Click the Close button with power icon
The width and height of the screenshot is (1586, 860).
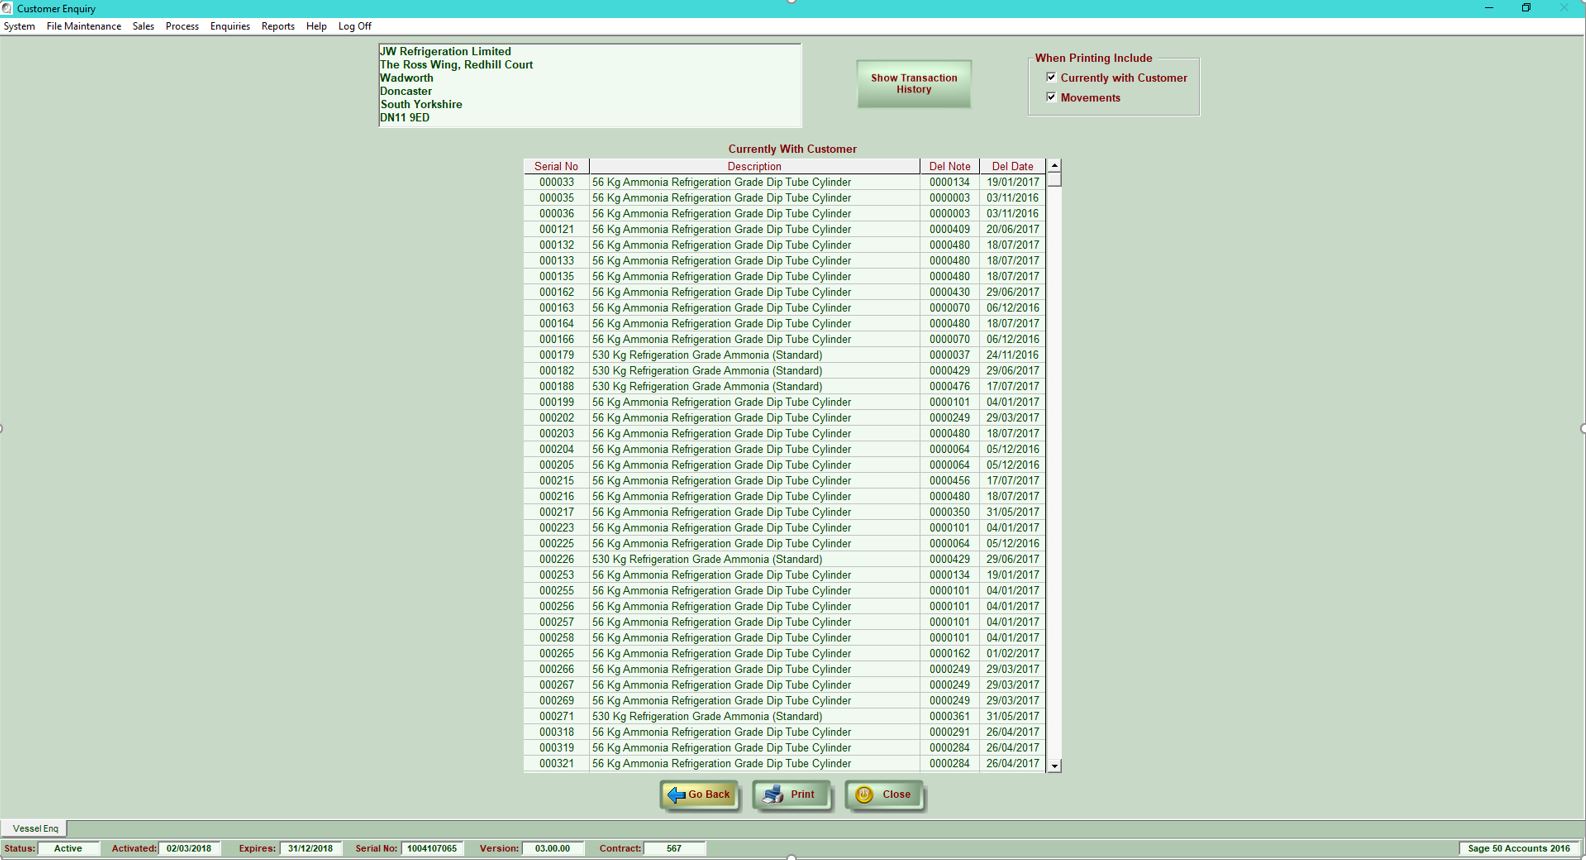[884, 795]
